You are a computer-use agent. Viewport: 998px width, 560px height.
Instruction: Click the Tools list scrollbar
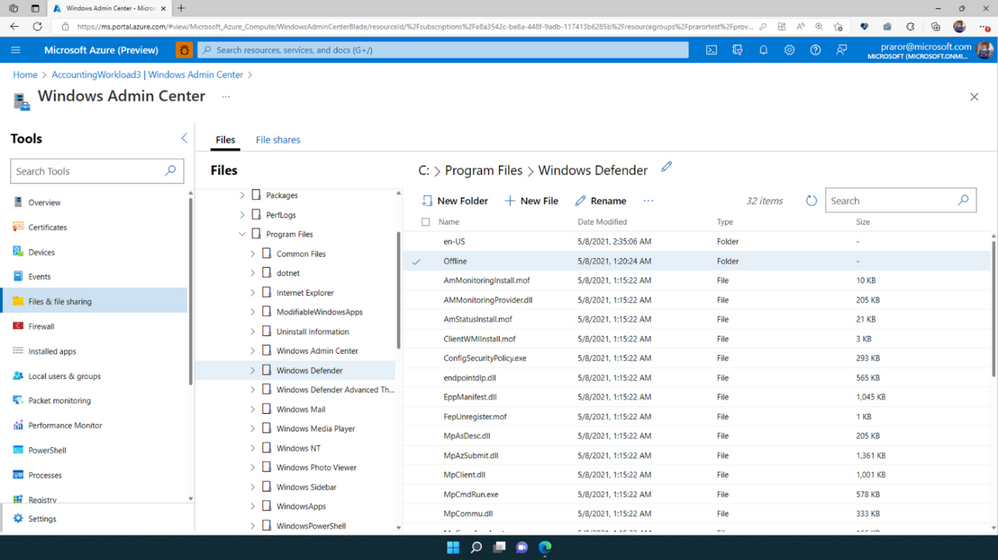coord(190,291)
